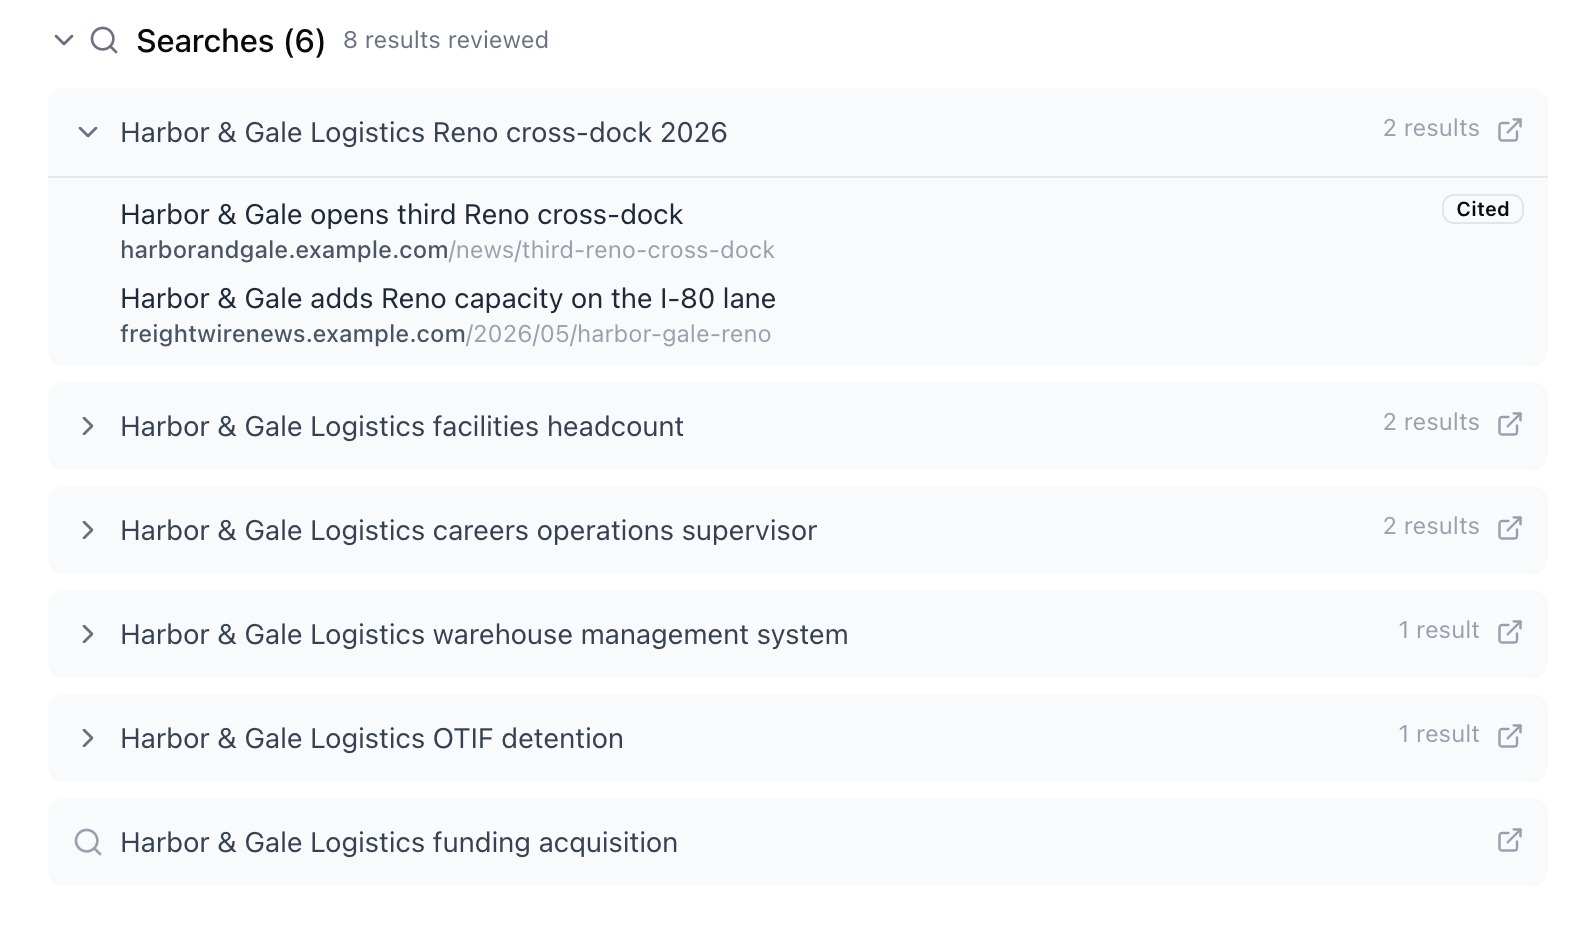Click the freightwirenews.example.com URL
The height and width of the screenshot is (934, 1596).
coord(445,334)
